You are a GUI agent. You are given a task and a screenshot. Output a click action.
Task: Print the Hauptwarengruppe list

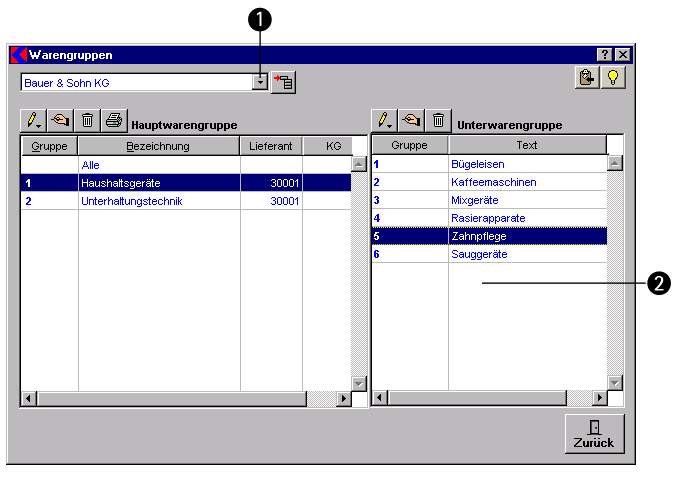115,121
